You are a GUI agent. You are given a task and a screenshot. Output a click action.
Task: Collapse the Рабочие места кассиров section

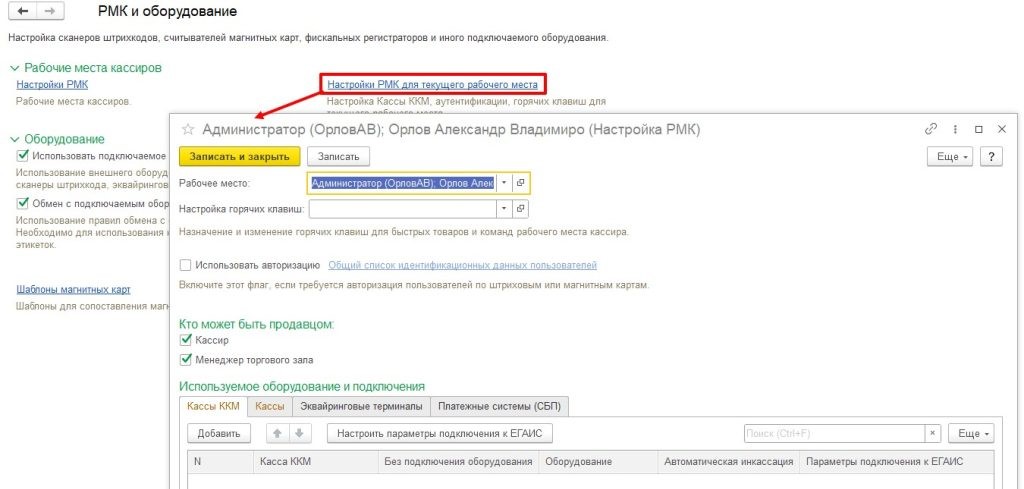14,68
